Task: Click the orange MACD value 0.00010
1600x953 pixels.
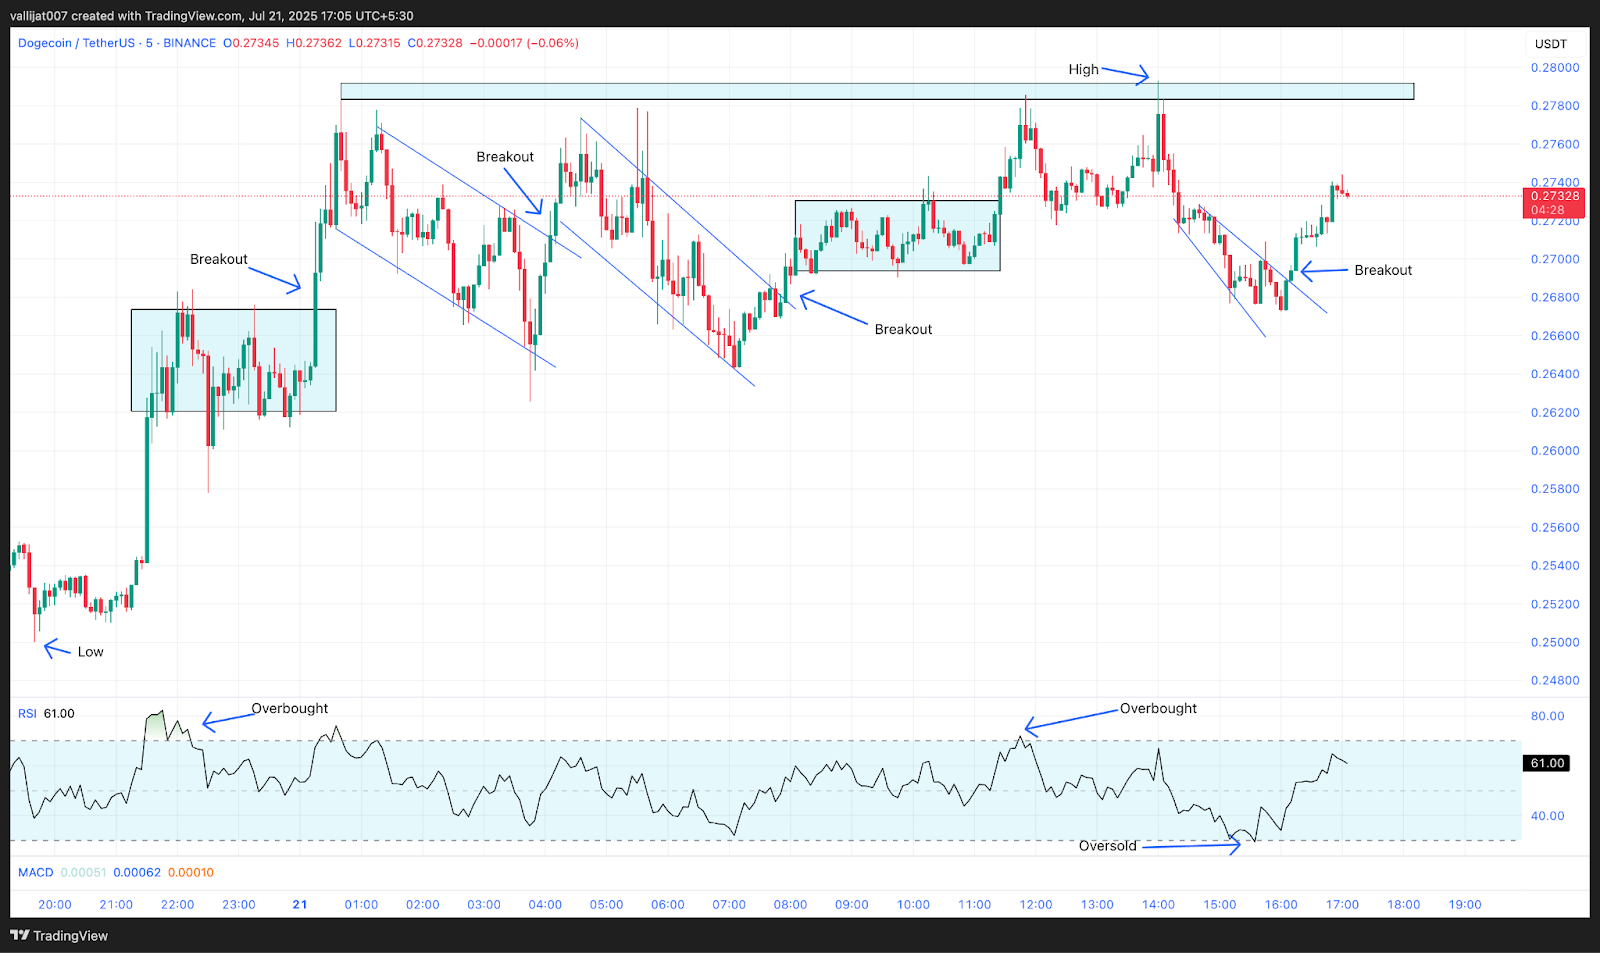Action: (x=191, y=872)
